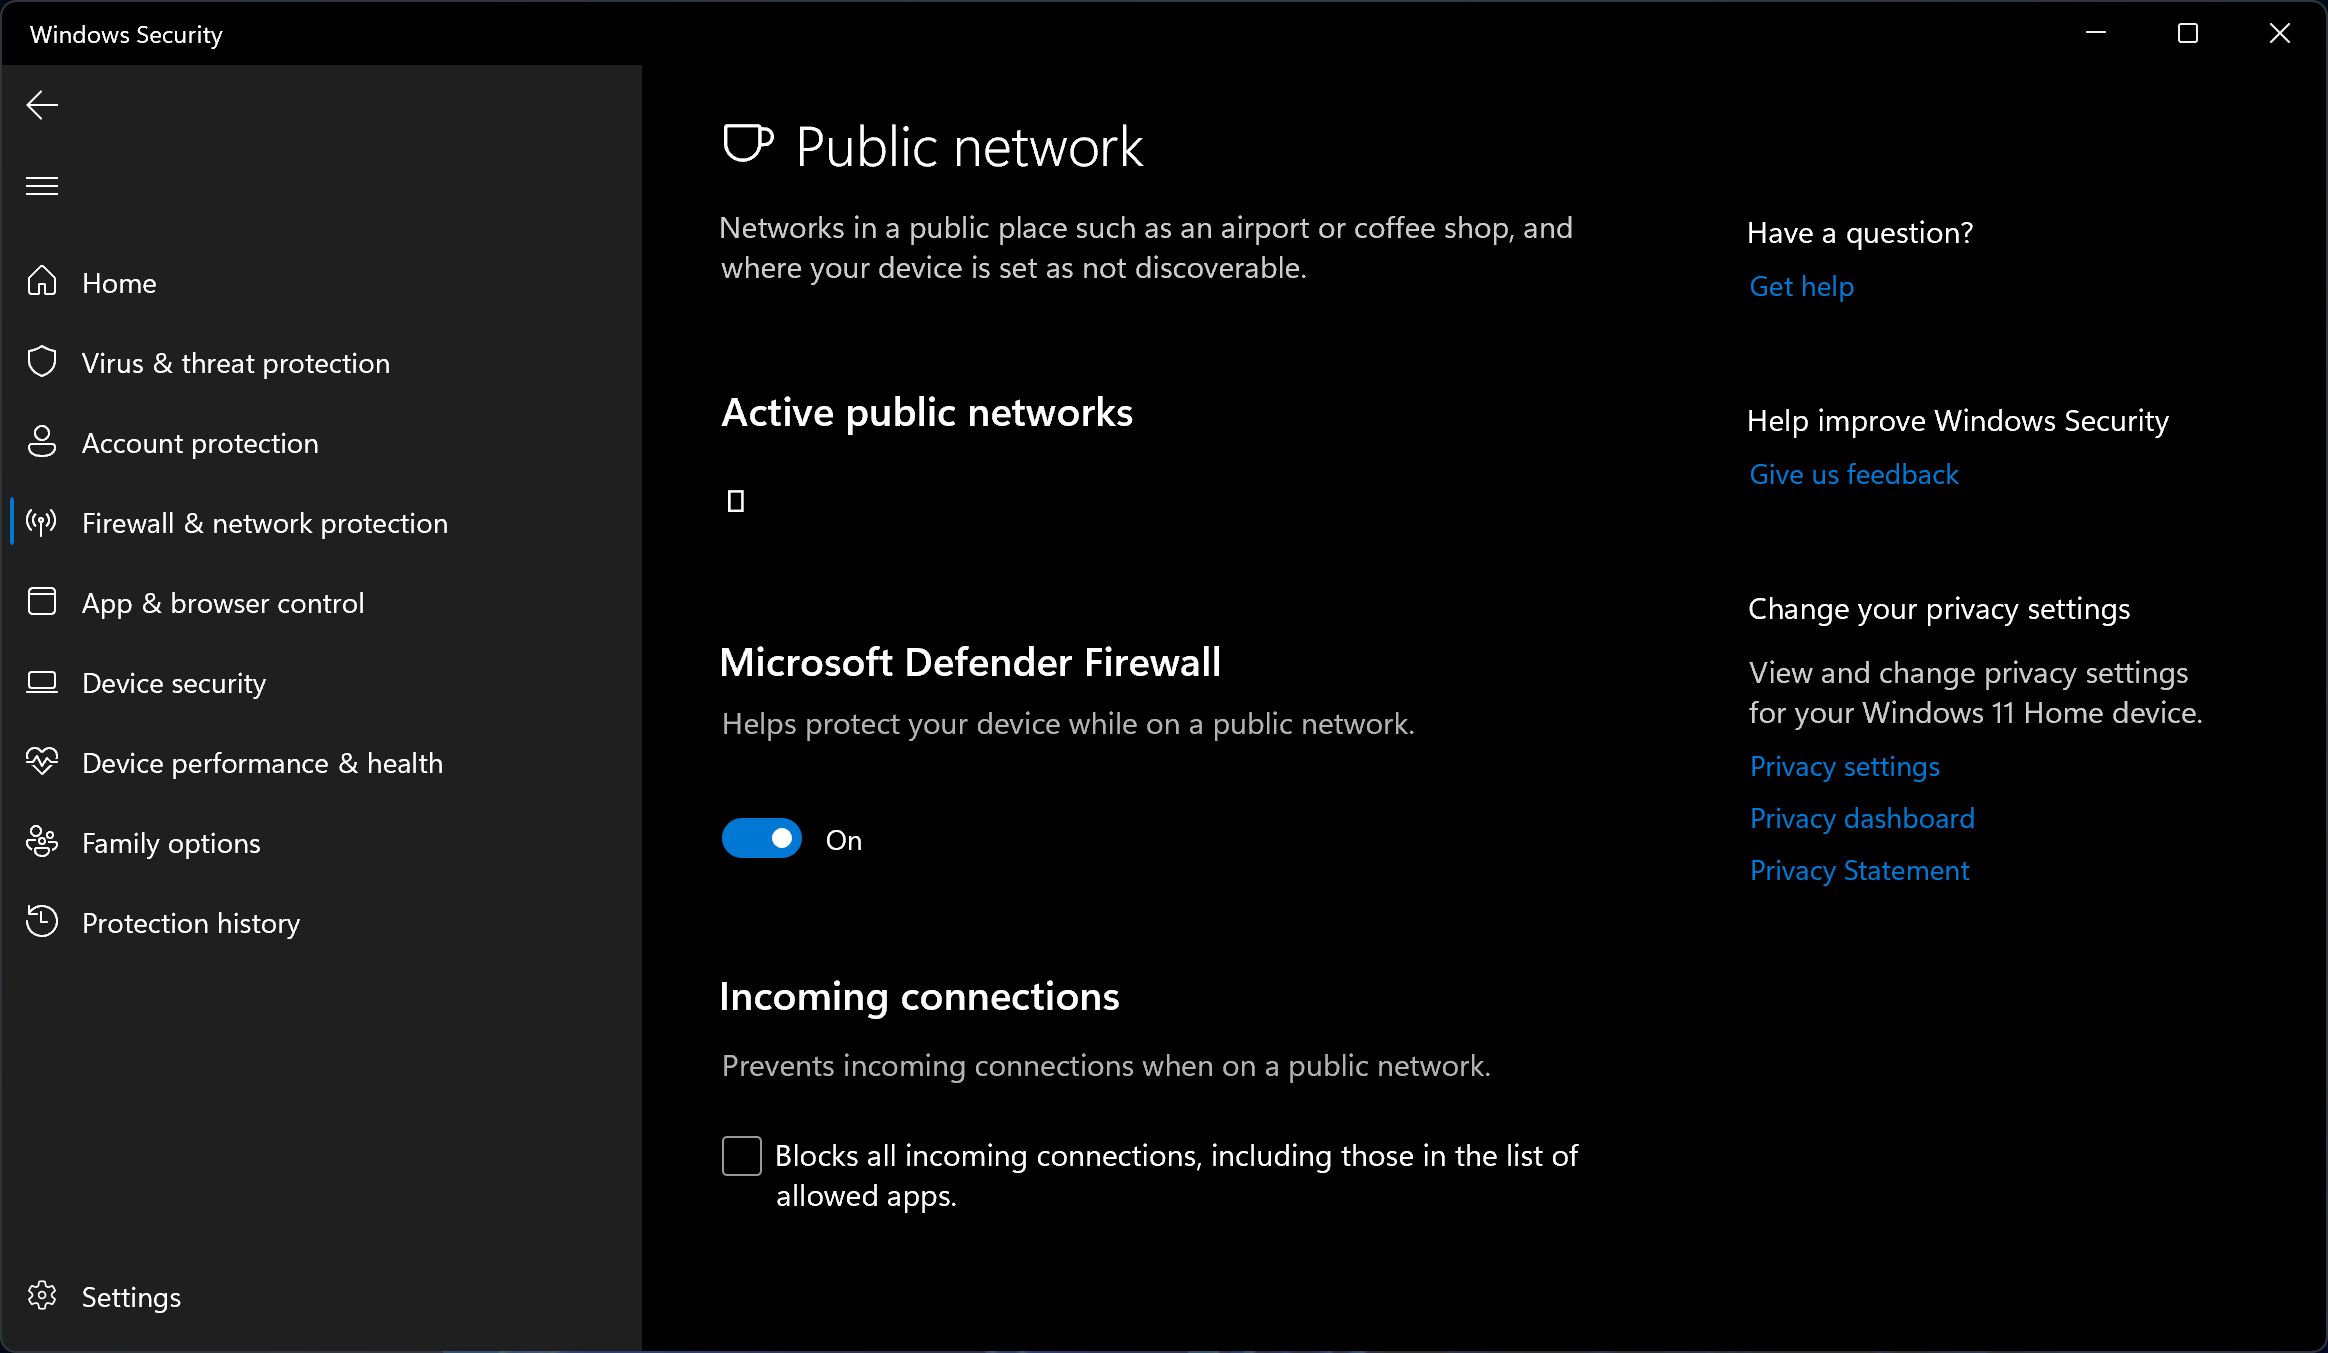Open Protection history clock icon
Image resolution: width=2328 pixels, height=1353 pixels.
pyautogui.click(x=42, y=922)
